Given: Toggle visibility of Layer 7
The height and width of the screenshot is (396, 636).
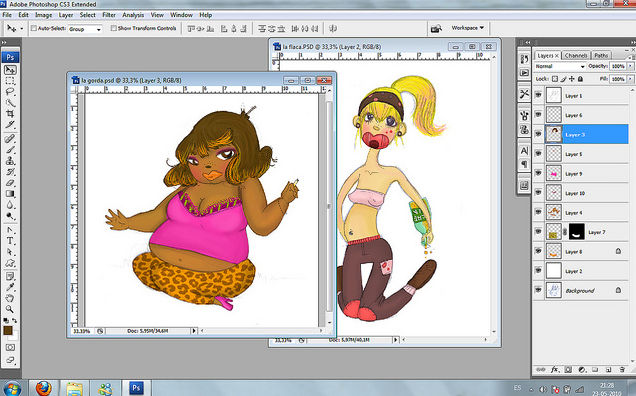Looking at the screenshot, I should pos(539,231).
